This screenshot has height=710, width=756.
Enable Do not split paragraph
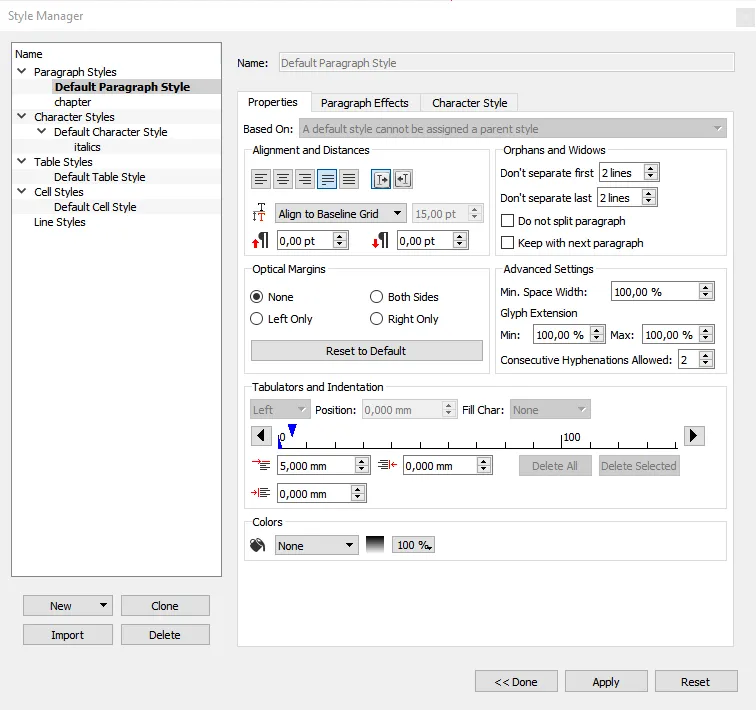pos(507,221)
